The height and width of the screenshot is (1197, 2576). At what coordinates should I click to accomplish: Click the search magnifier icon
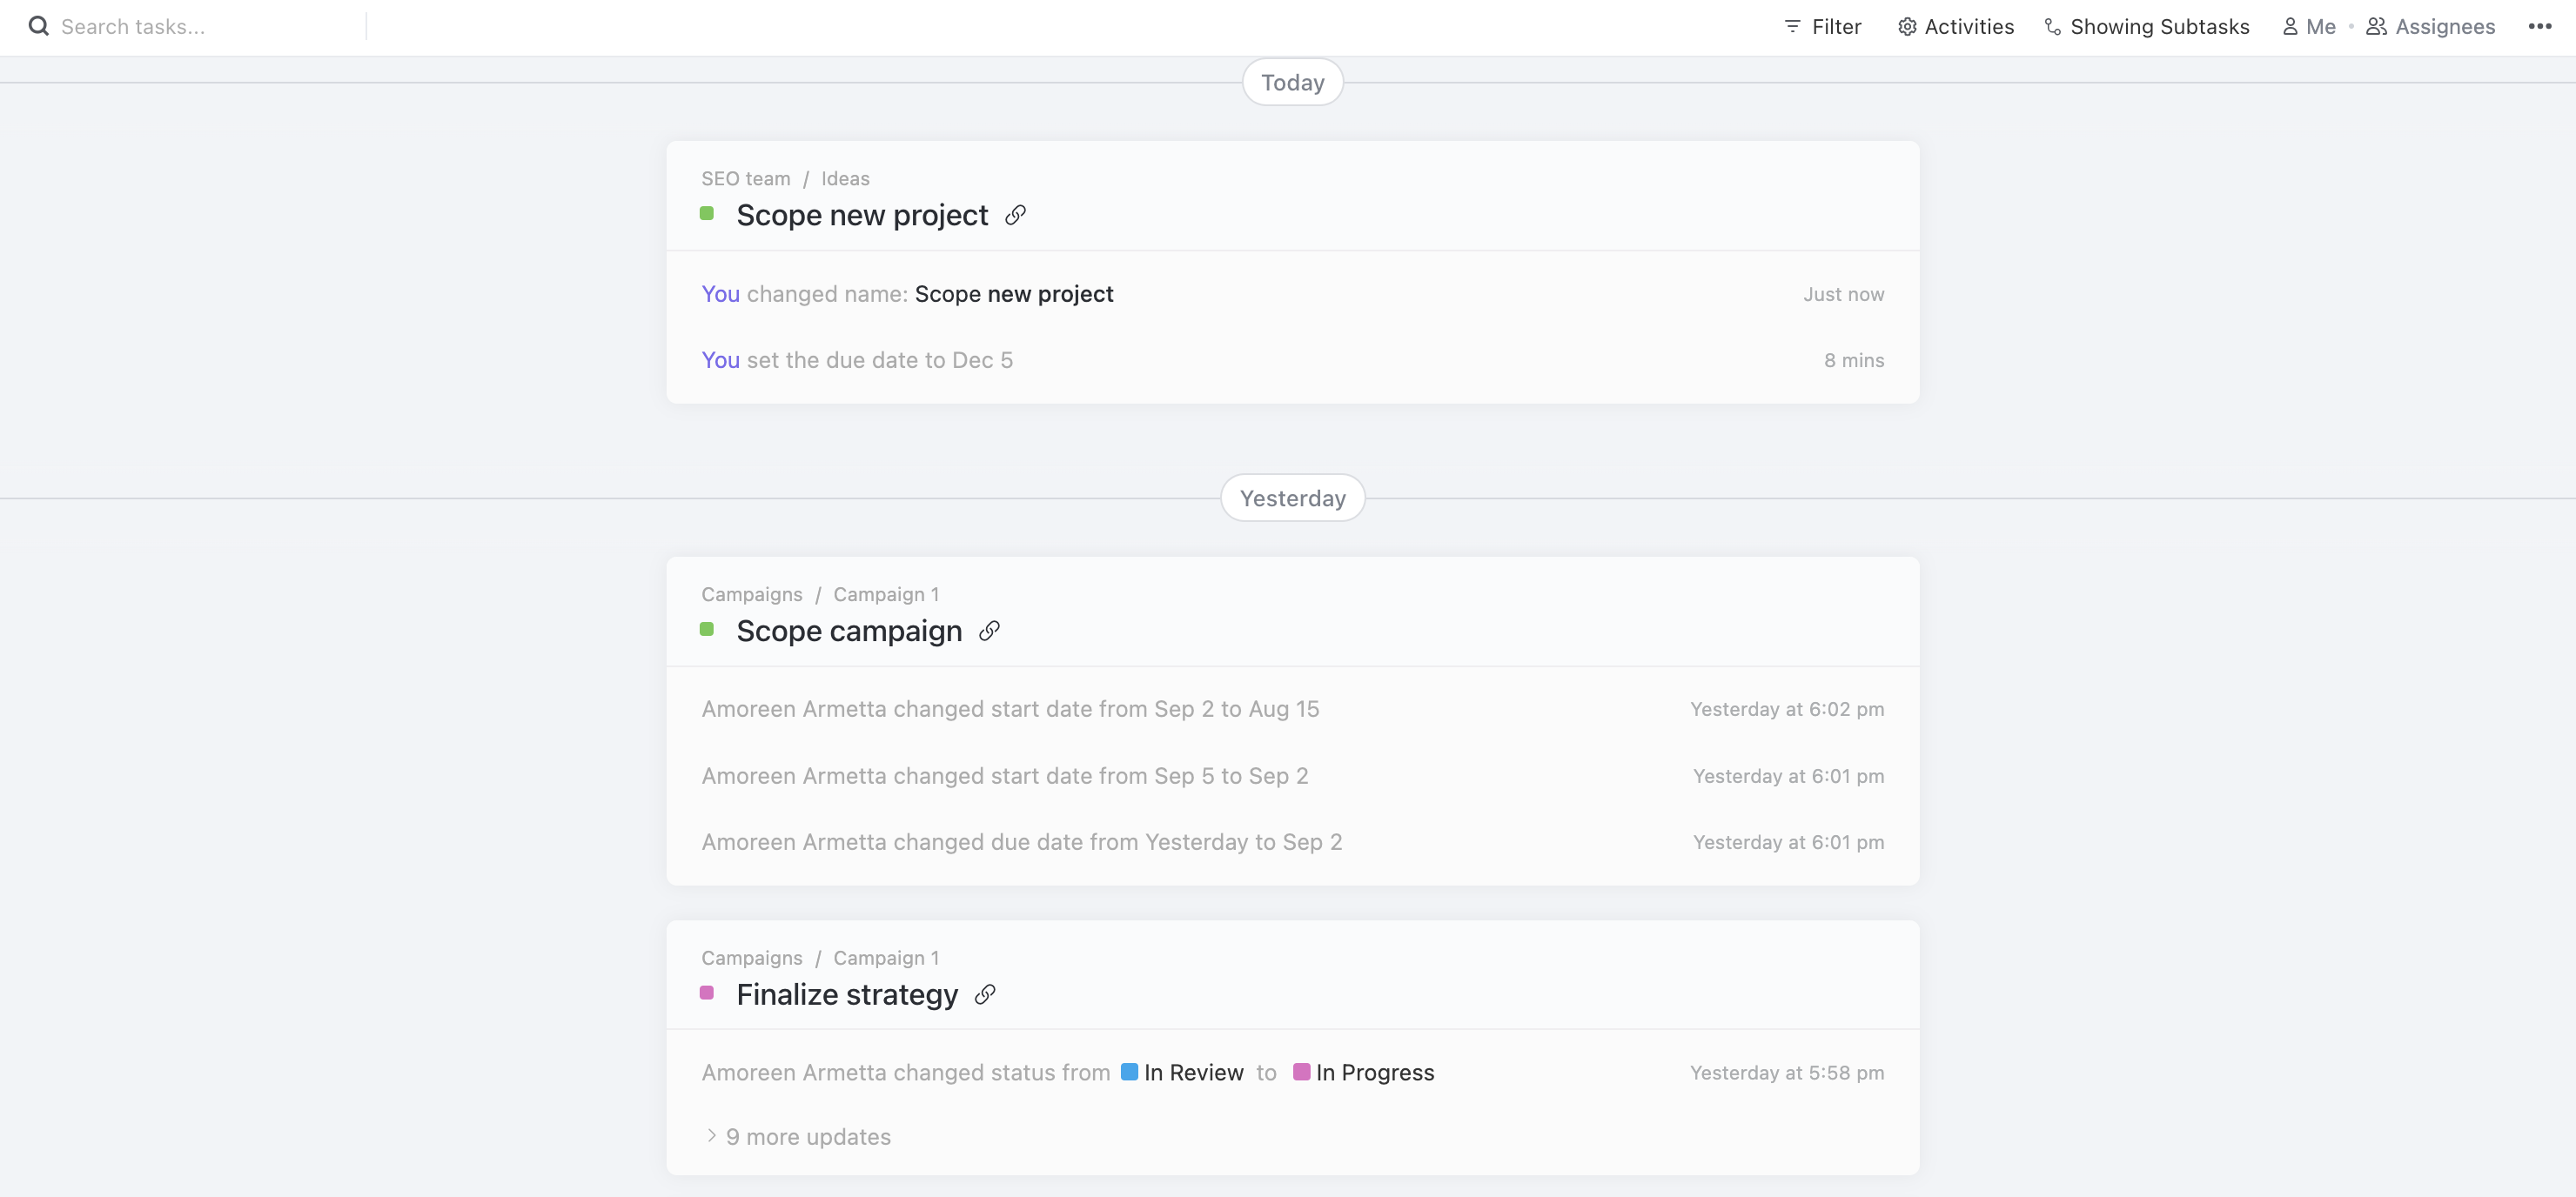(38, 26)
